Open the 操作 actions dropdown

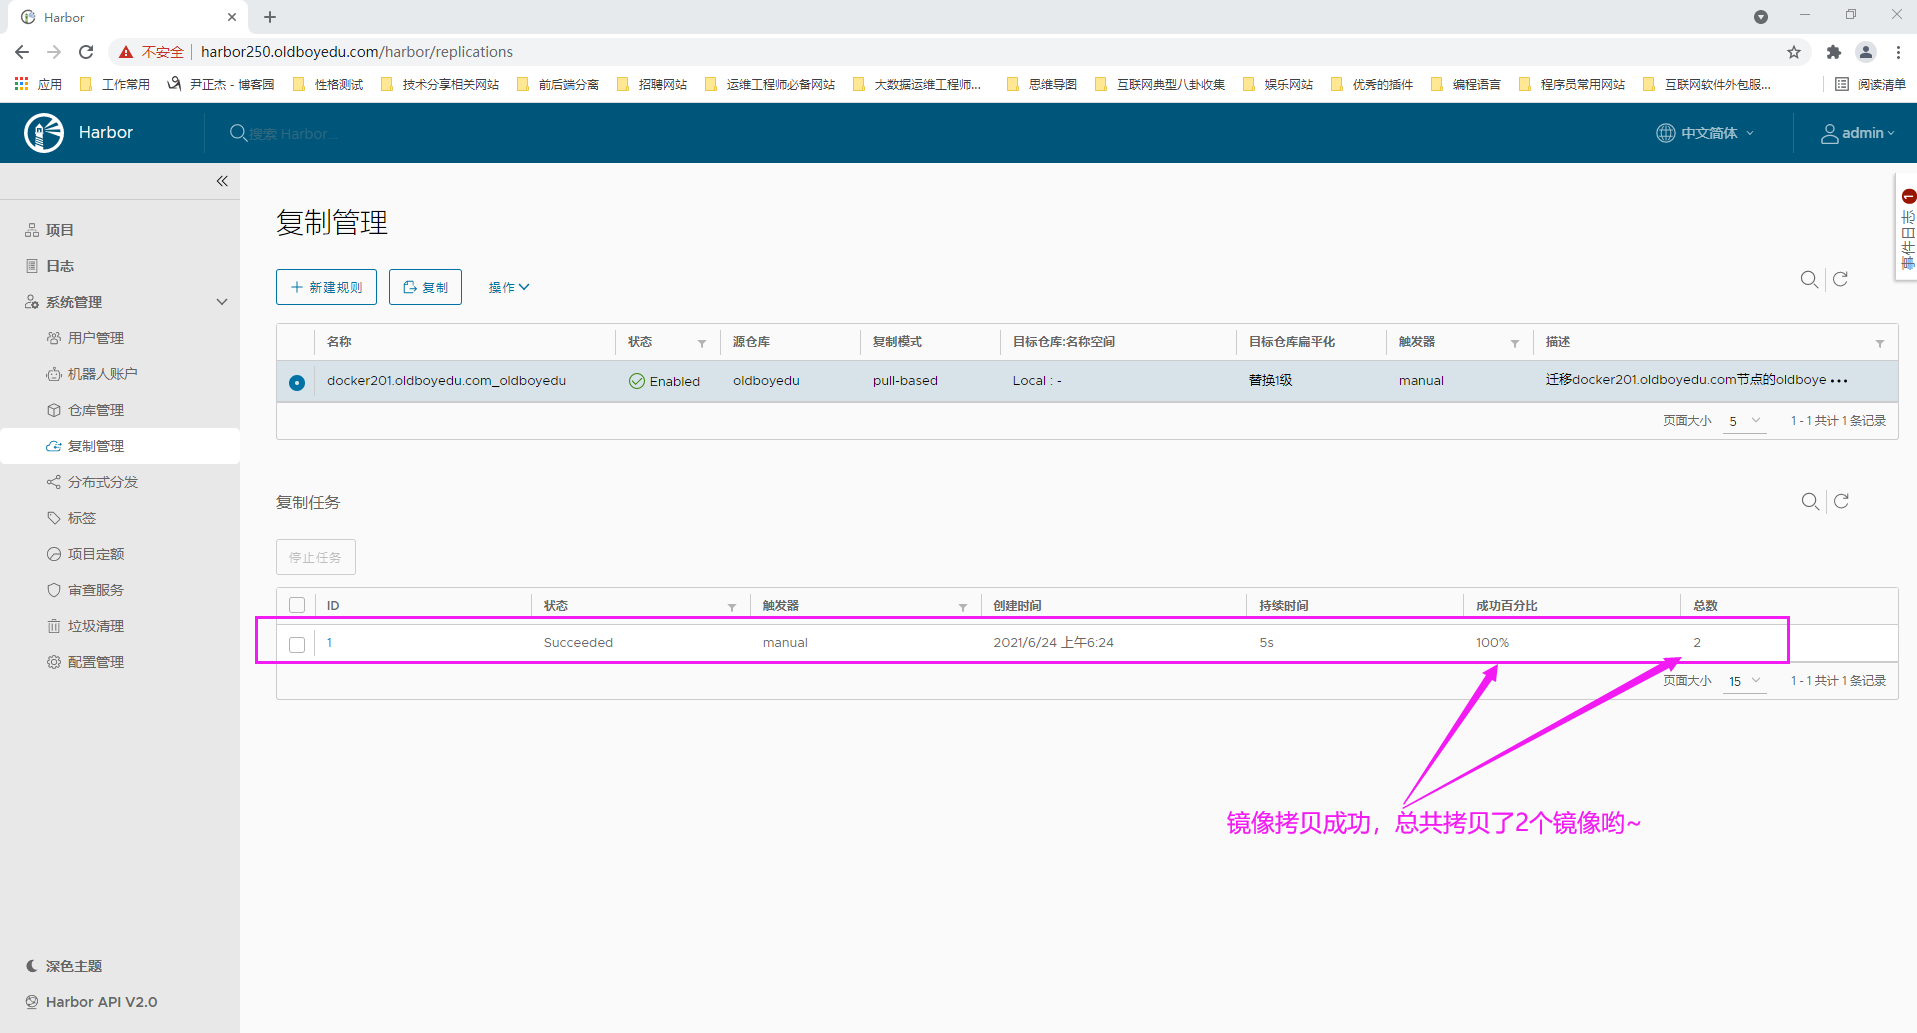pyautogui.click(x=508, y=287)
